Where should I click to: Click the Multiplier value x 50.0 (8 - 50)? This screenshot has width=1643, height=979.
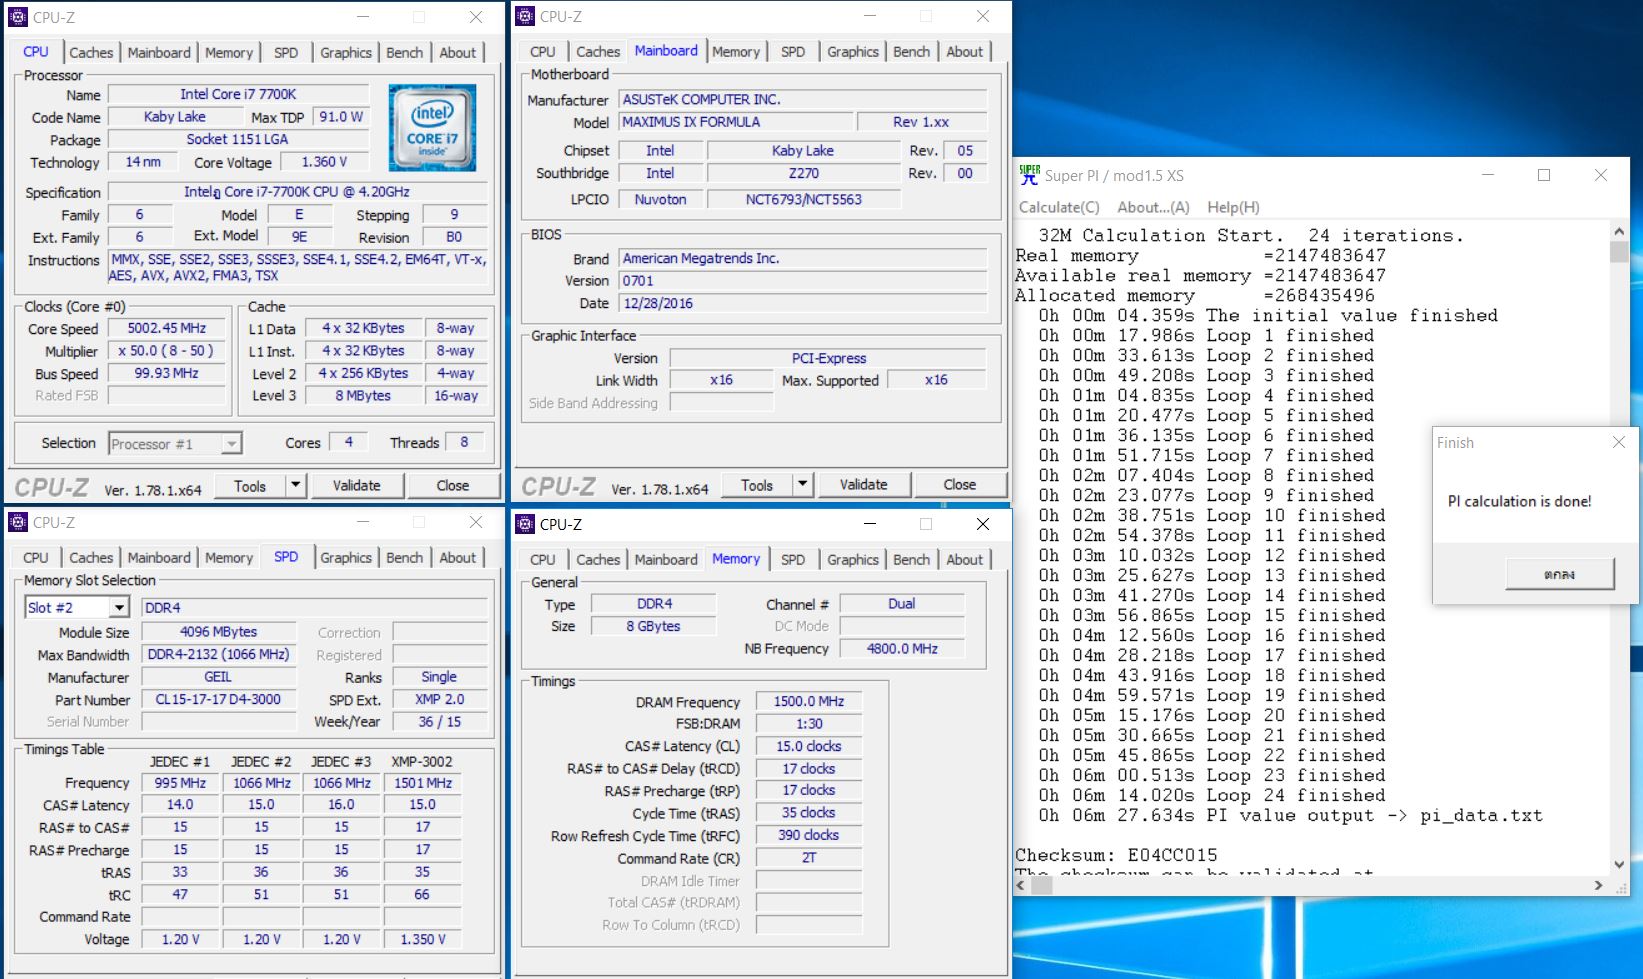[x=167, y=351]
